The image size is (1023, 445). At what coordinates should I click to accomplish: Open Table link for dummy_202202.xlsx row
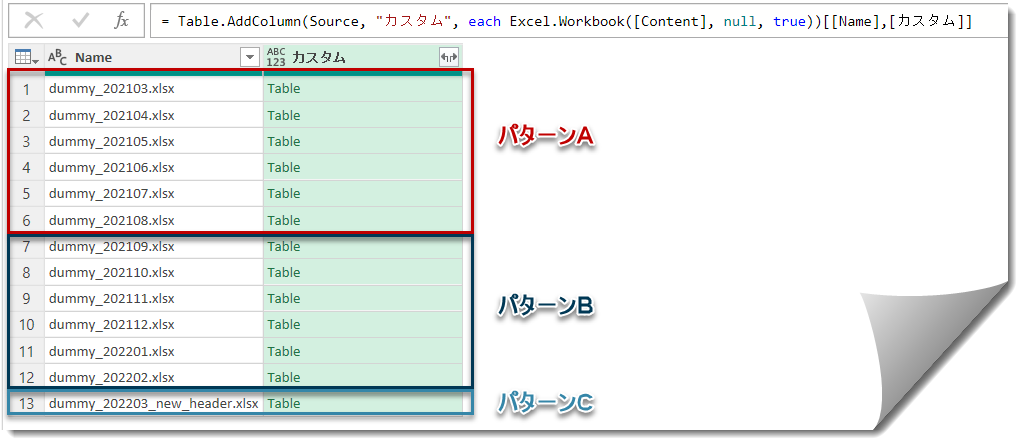click(284, 378)
